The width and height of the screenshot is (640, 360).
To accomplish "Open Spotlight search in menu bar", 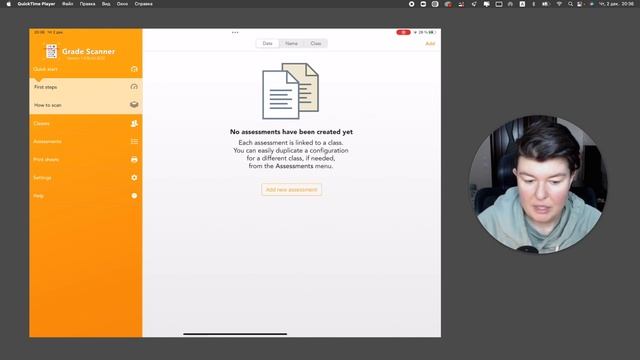I will point(570,4).
